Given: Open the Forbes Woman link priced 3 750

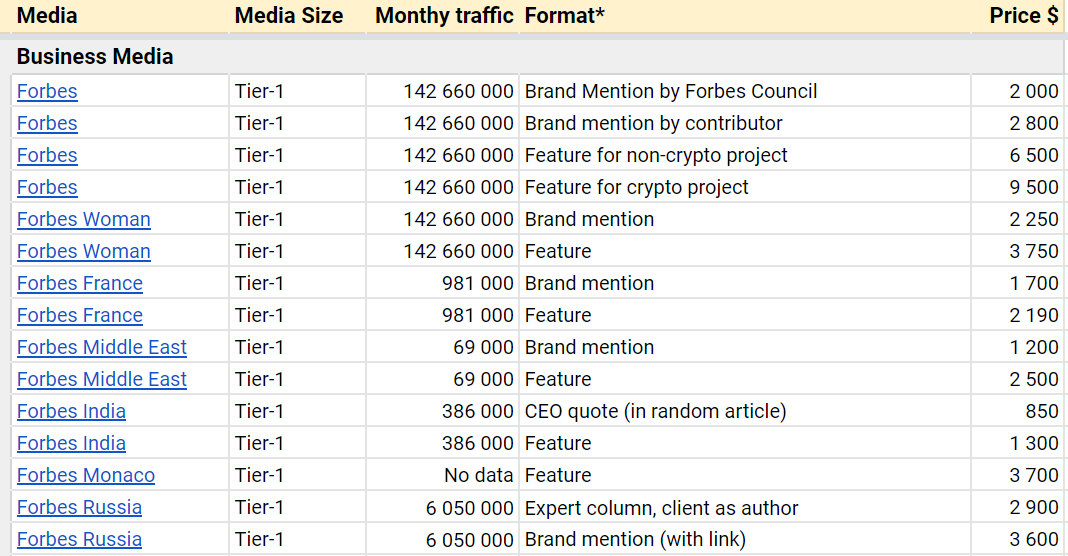Looking at the screenshot, I should 84,251.
